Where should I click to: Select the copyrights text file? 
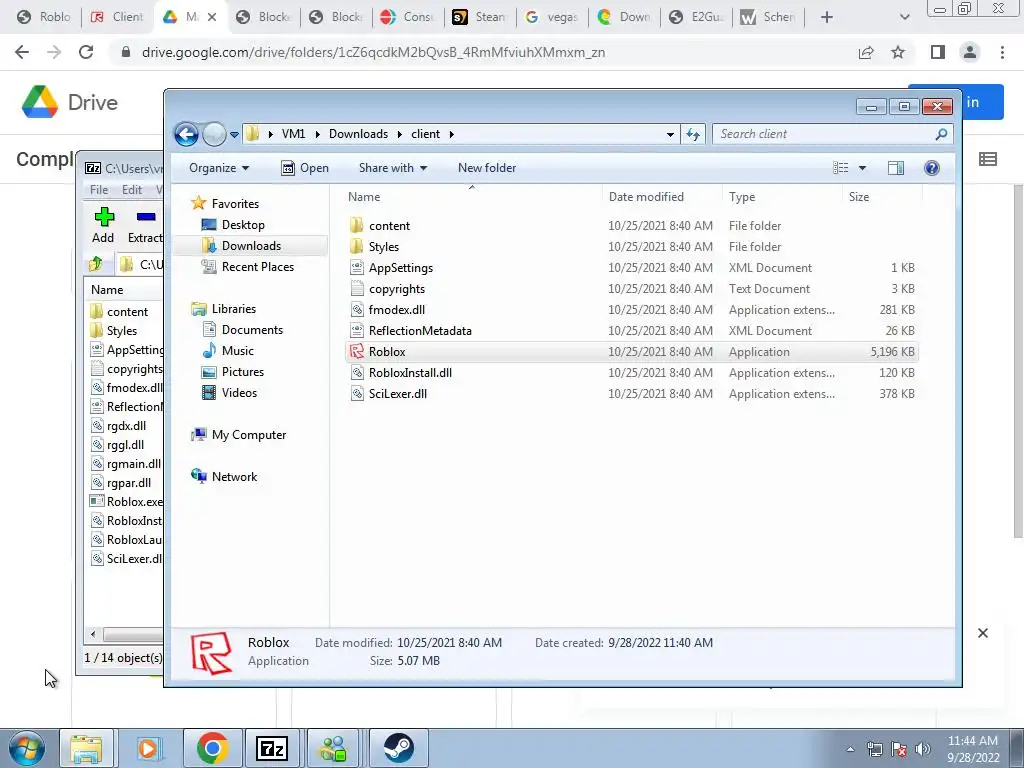click(x=632, y=289)
